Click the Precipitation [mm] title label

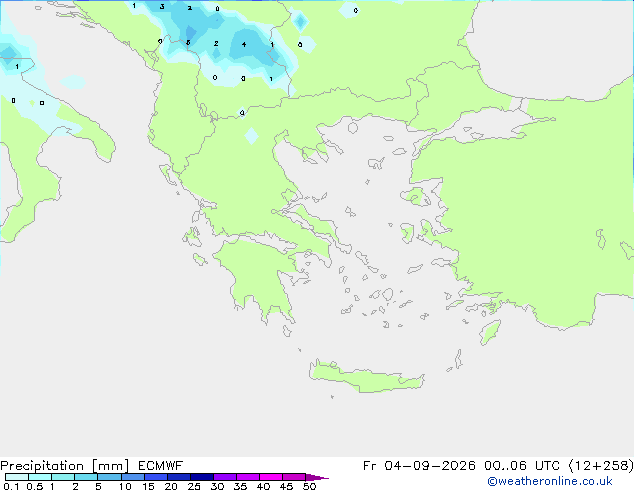(65, 466)
